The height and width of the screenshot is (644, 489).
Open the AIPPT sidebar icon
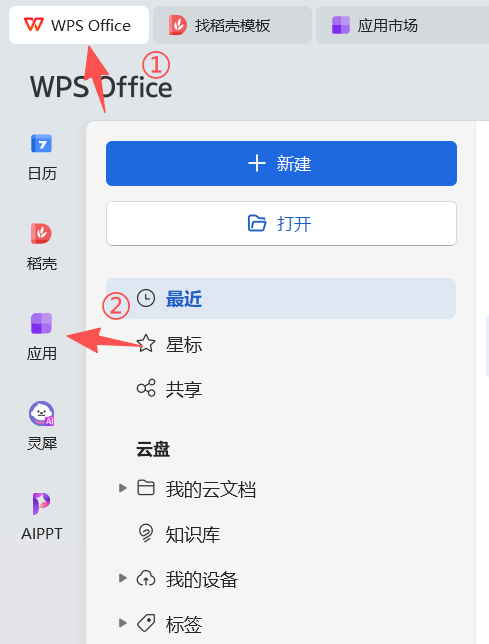click(41, 504)
